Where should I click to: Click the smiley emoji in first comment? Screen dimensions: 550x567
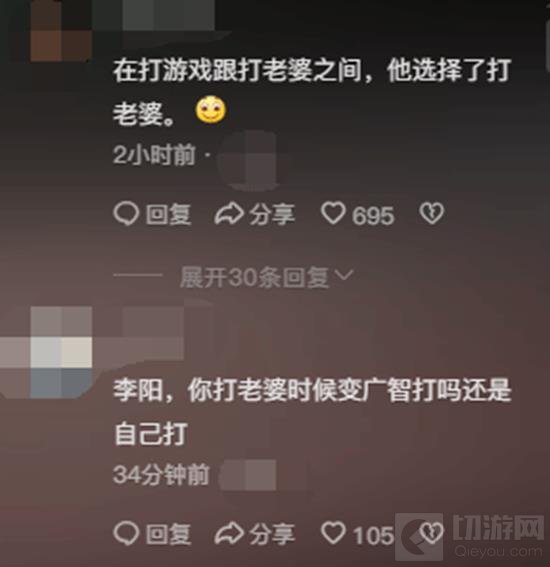211,110
